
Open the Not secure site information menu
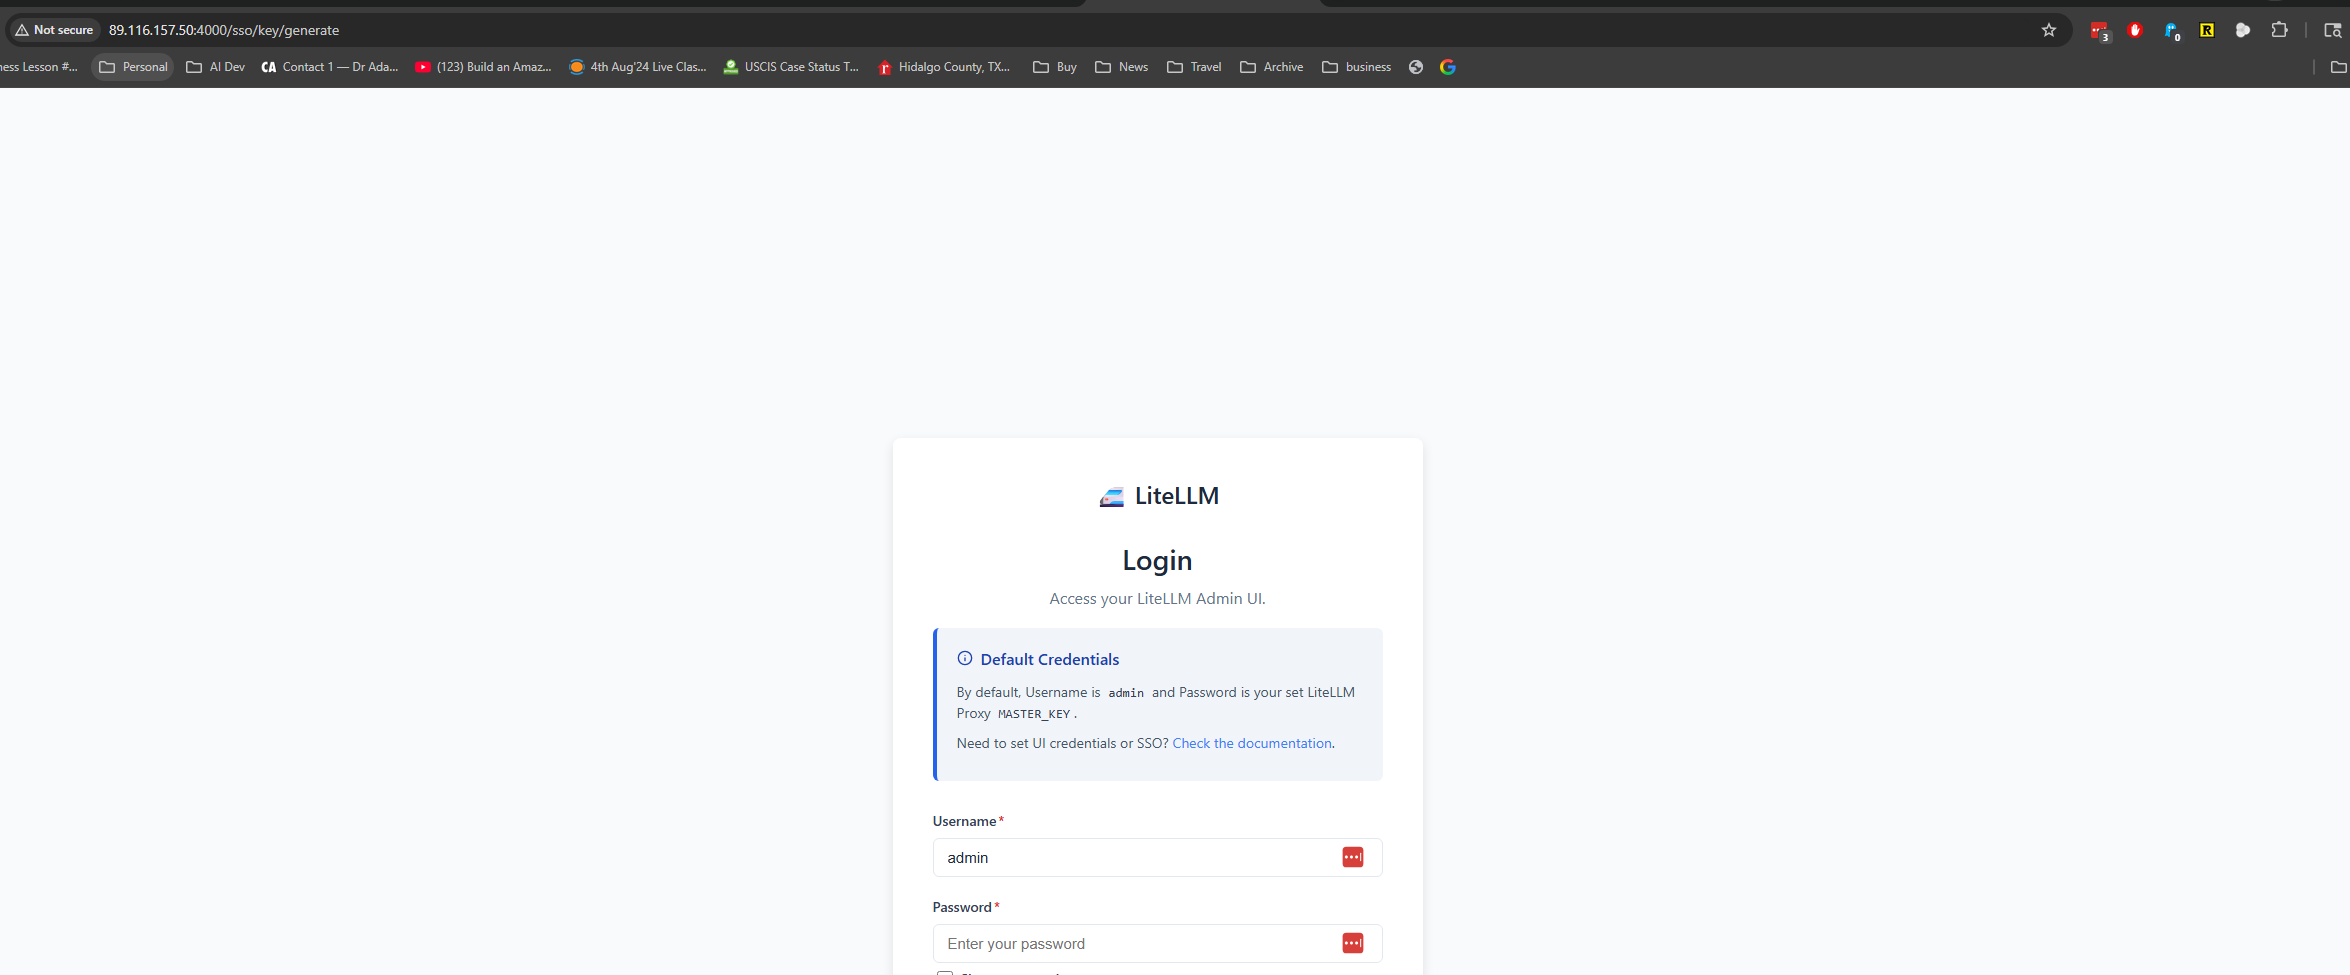54,30
